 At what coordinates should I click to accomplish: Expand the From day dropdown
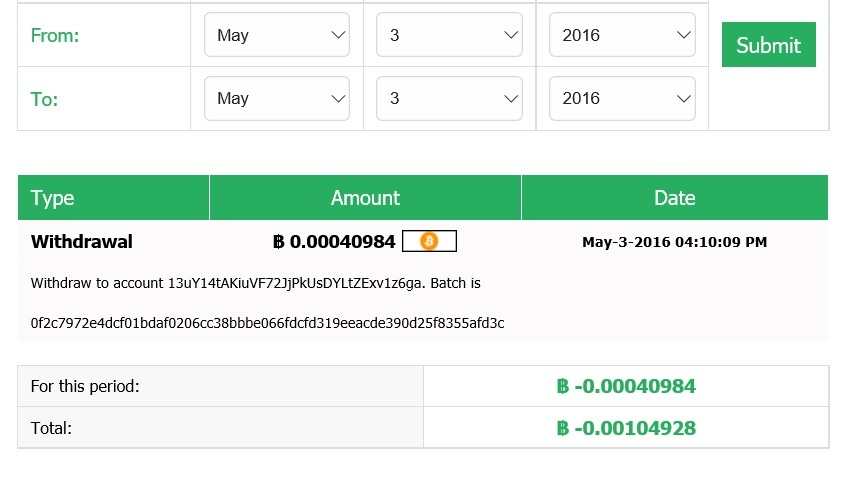449,35
